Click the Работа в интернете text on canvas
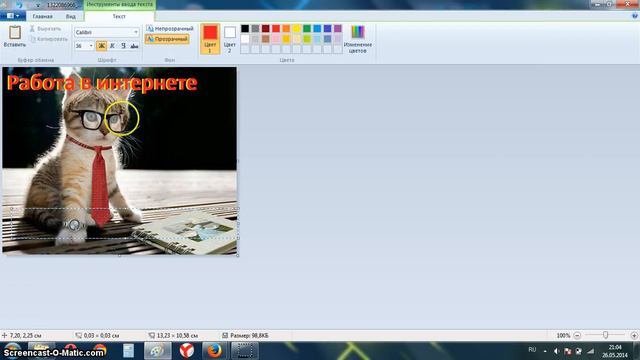This screenshot has width=640, height=360. [102, 83]
